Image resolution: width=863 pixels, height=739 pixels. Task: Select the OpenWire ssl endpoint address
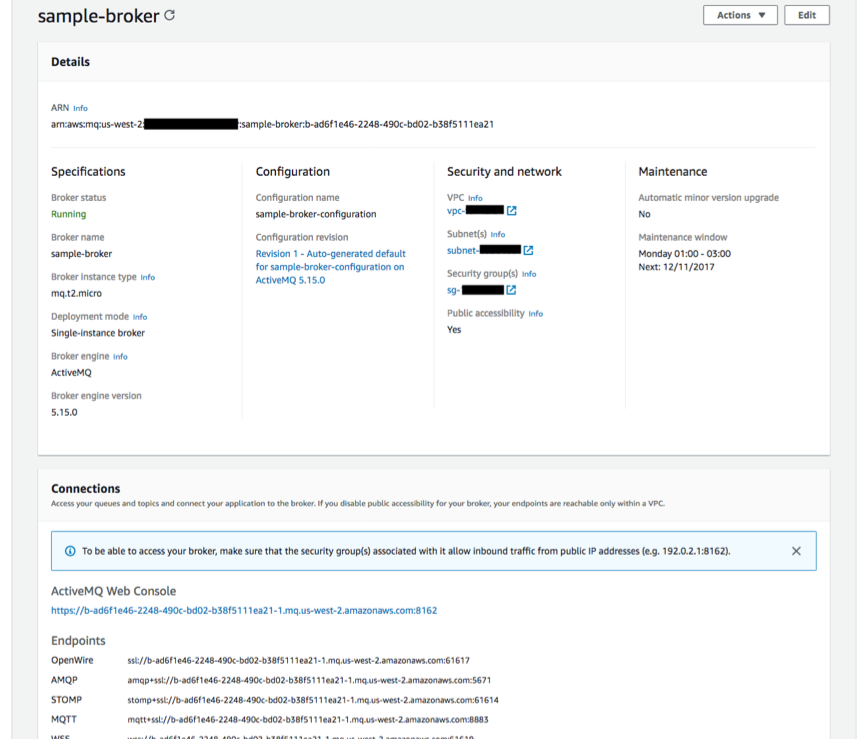(x=298, y=660)
